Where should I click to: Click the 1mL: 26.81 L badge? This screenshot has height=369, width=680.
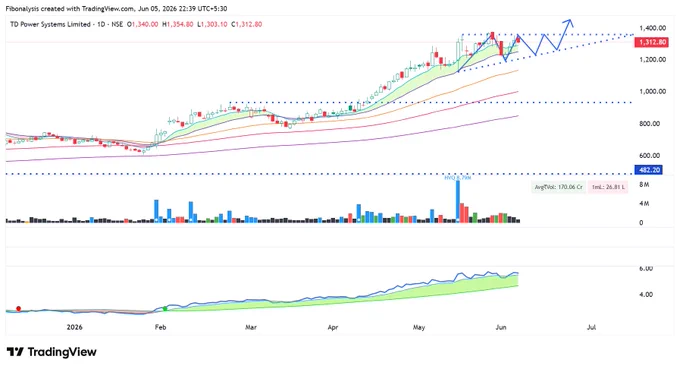pos(608,187)
